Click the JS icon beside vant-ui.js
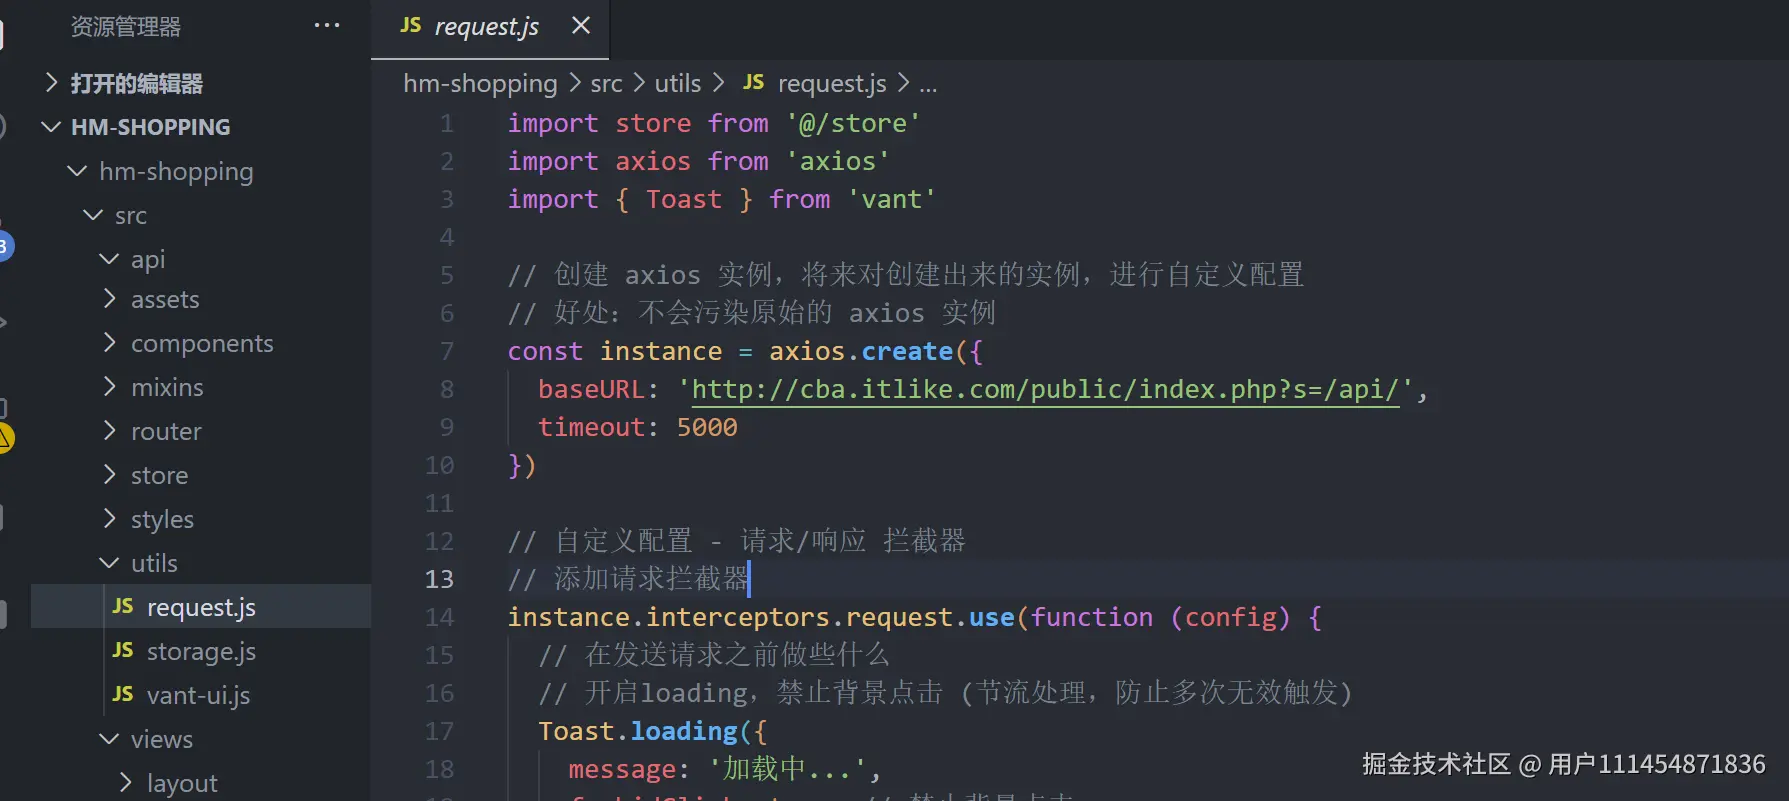This screenshot has width=1789, height=801. (123, 695)
